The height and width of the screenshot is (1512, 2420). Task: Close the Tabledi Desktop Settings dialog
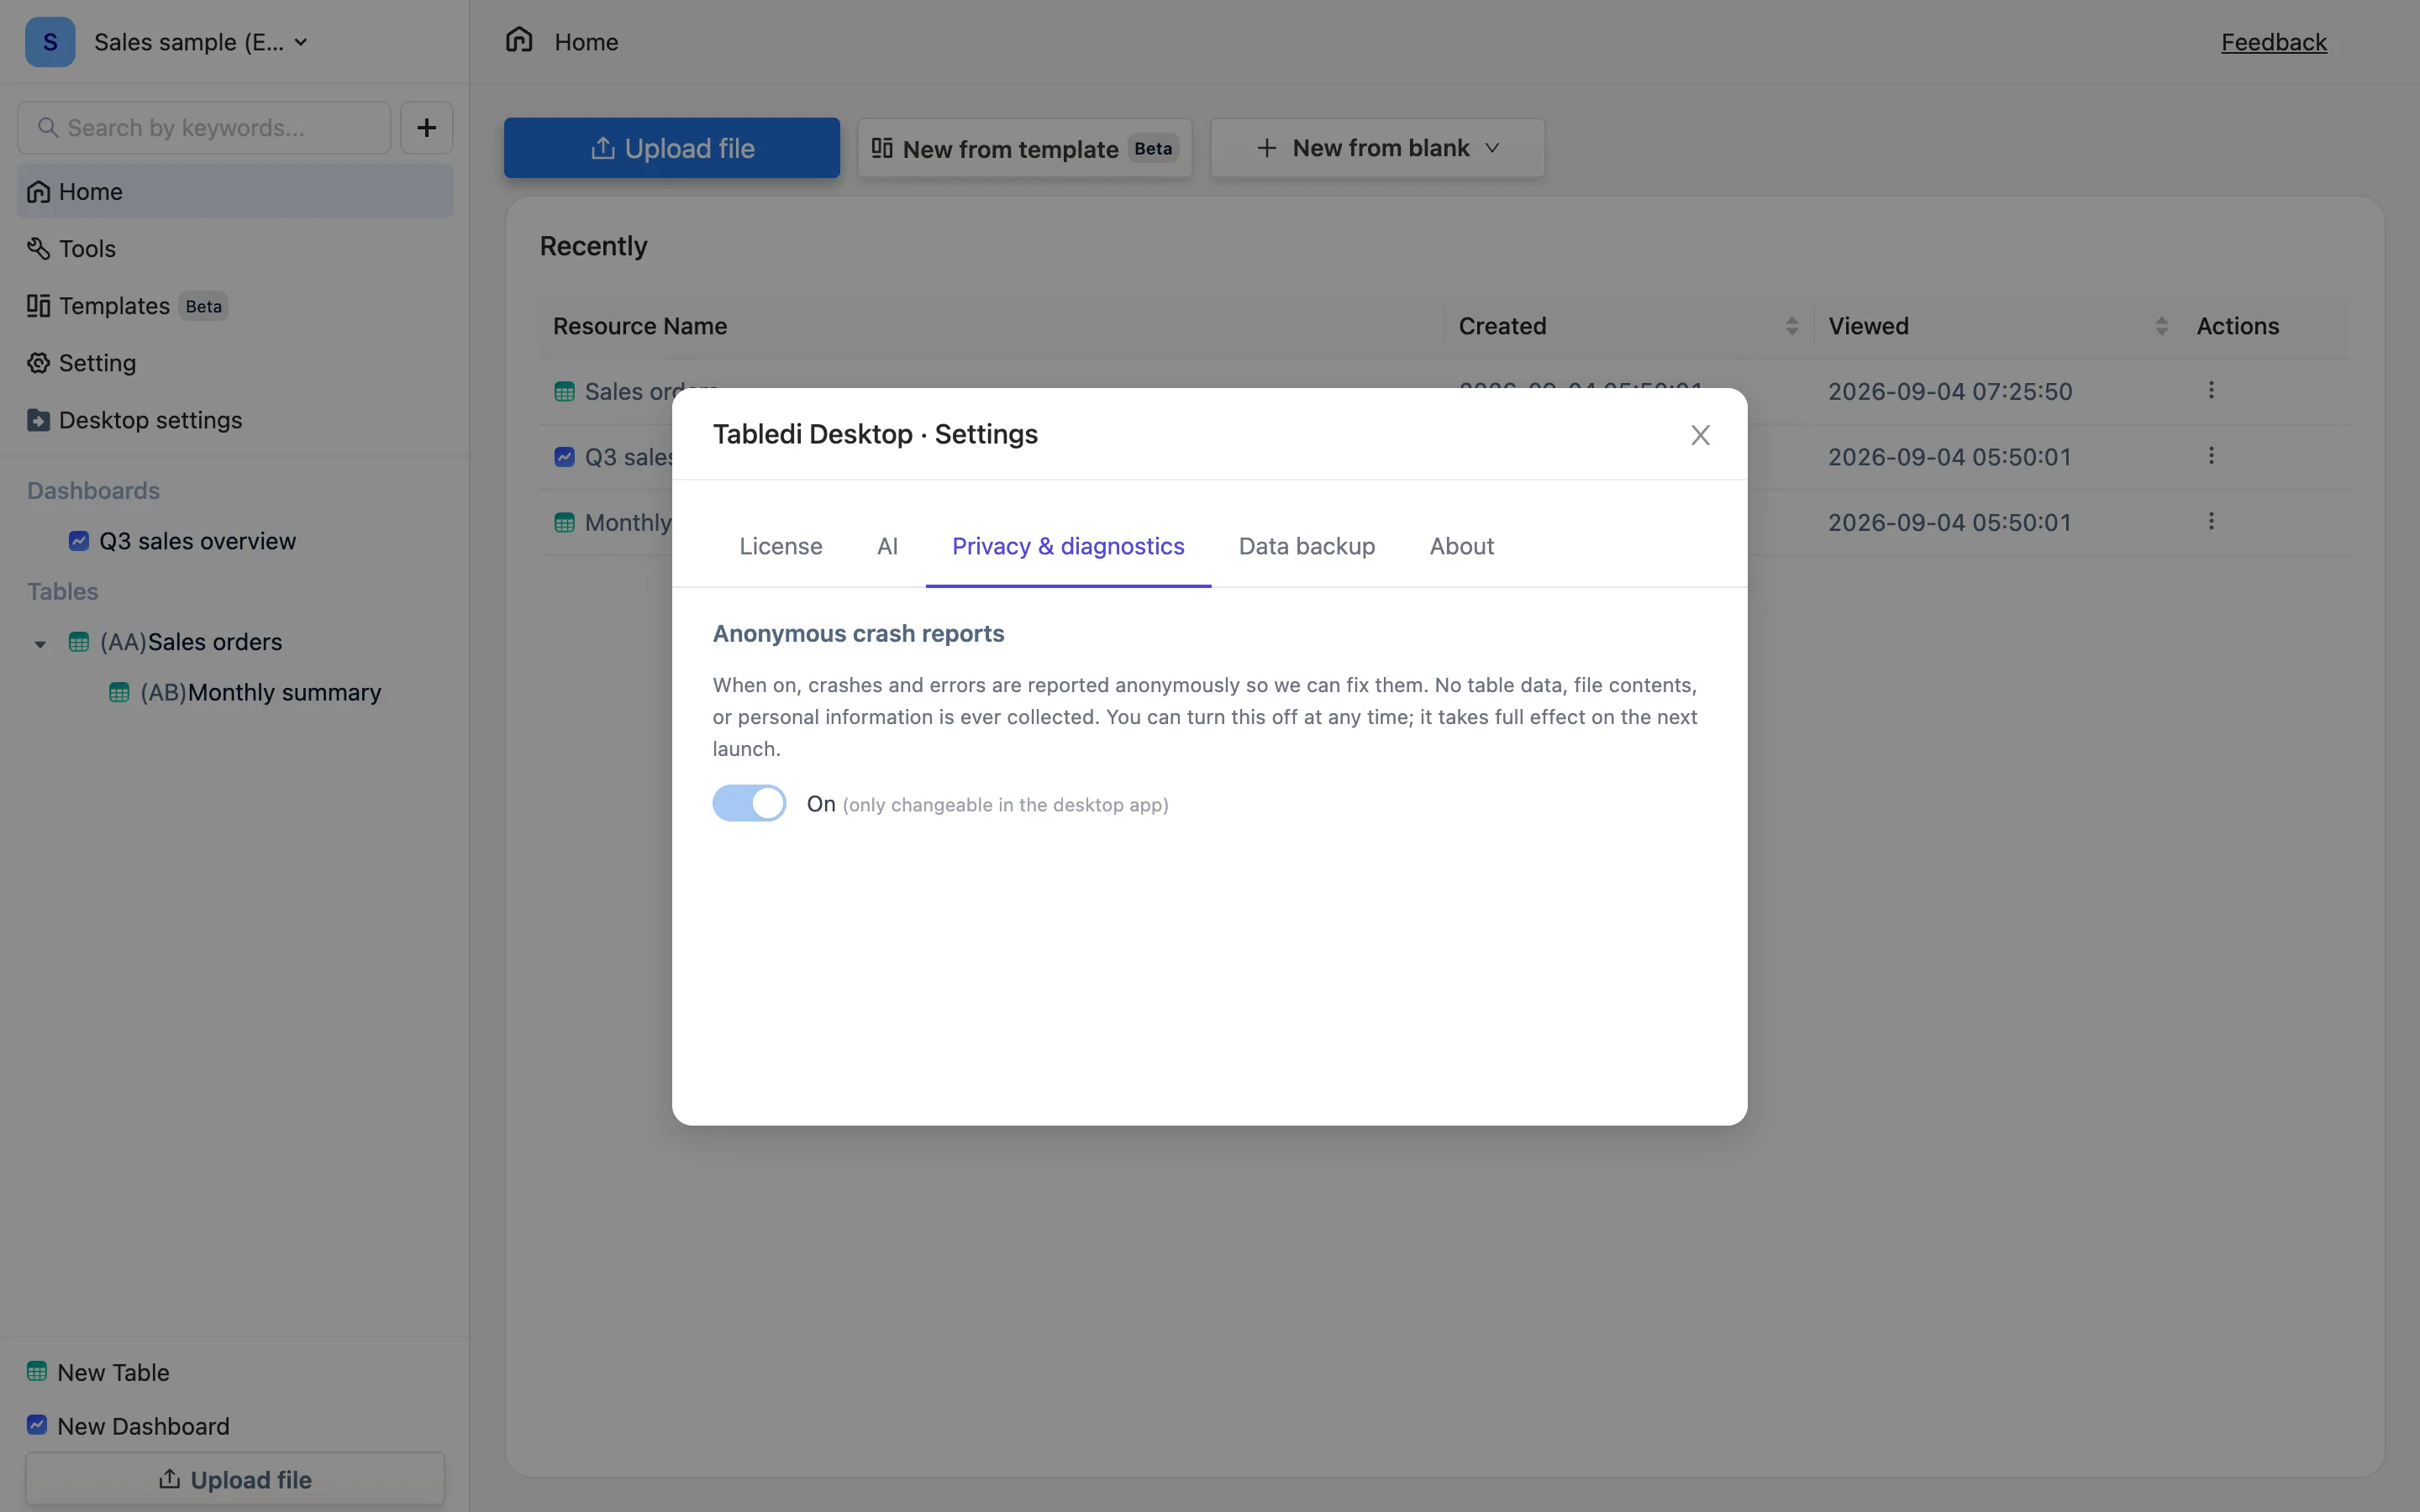coord(1700,435)
